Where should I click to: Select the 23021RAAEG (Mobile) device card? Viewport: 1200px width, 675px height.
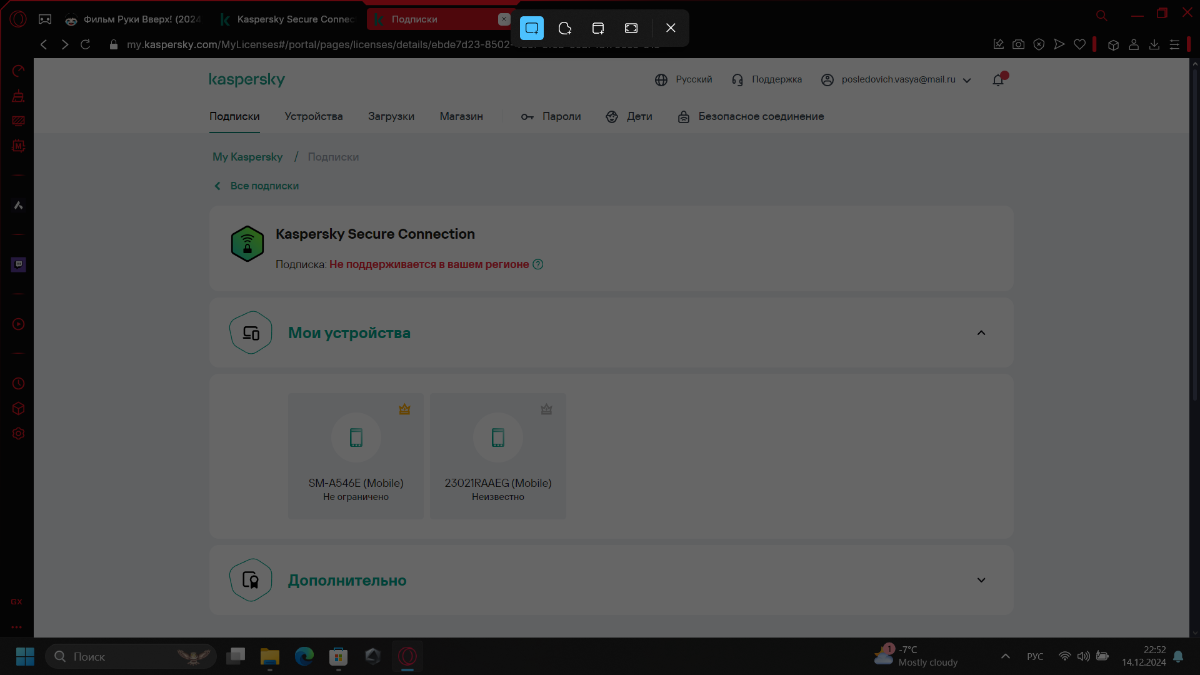pos(498,456)
